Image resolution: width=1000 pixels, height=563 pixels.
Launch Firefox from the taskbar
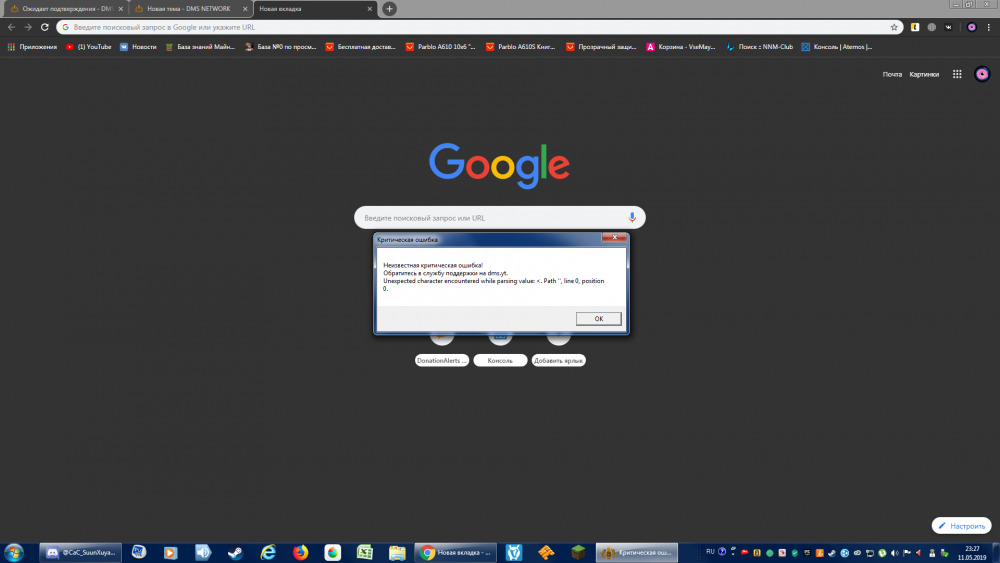300,552
